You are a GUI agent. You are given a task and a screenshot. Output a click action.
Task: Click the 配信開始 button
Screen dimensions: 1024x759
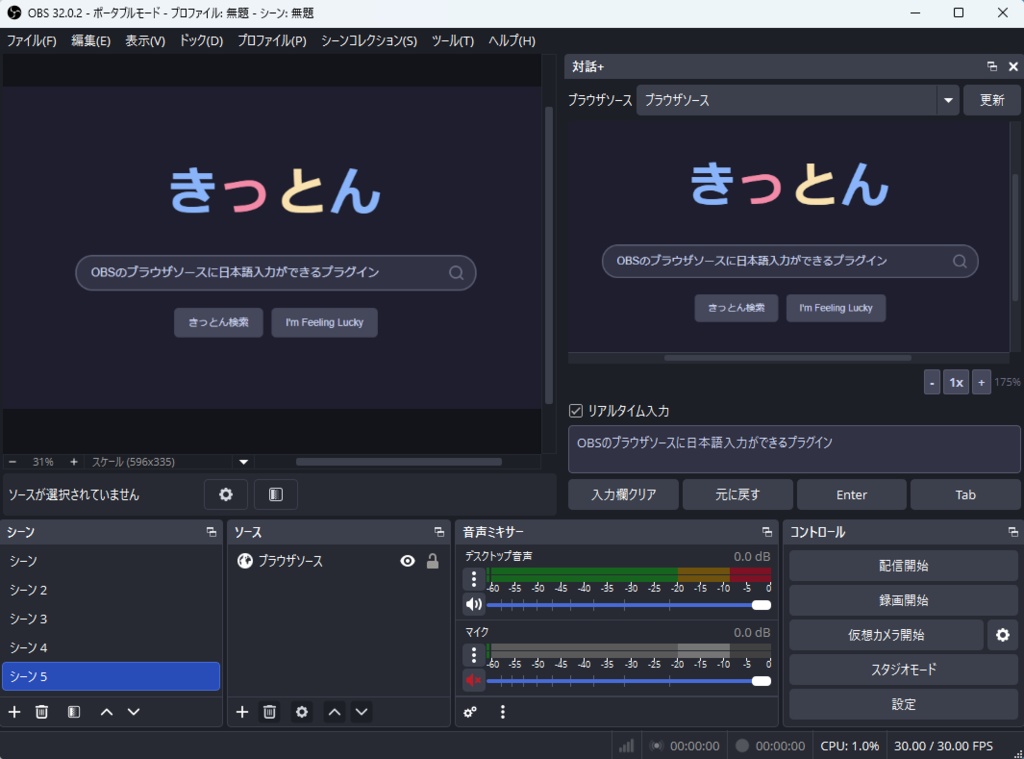pos(902,565)
